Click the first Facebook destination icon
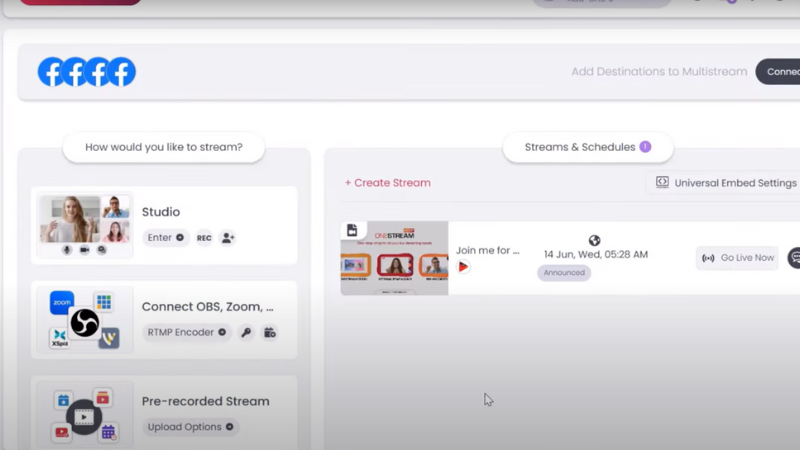This screenshot has width=800, height=450. pyautogui.click(x=52, y=72)
